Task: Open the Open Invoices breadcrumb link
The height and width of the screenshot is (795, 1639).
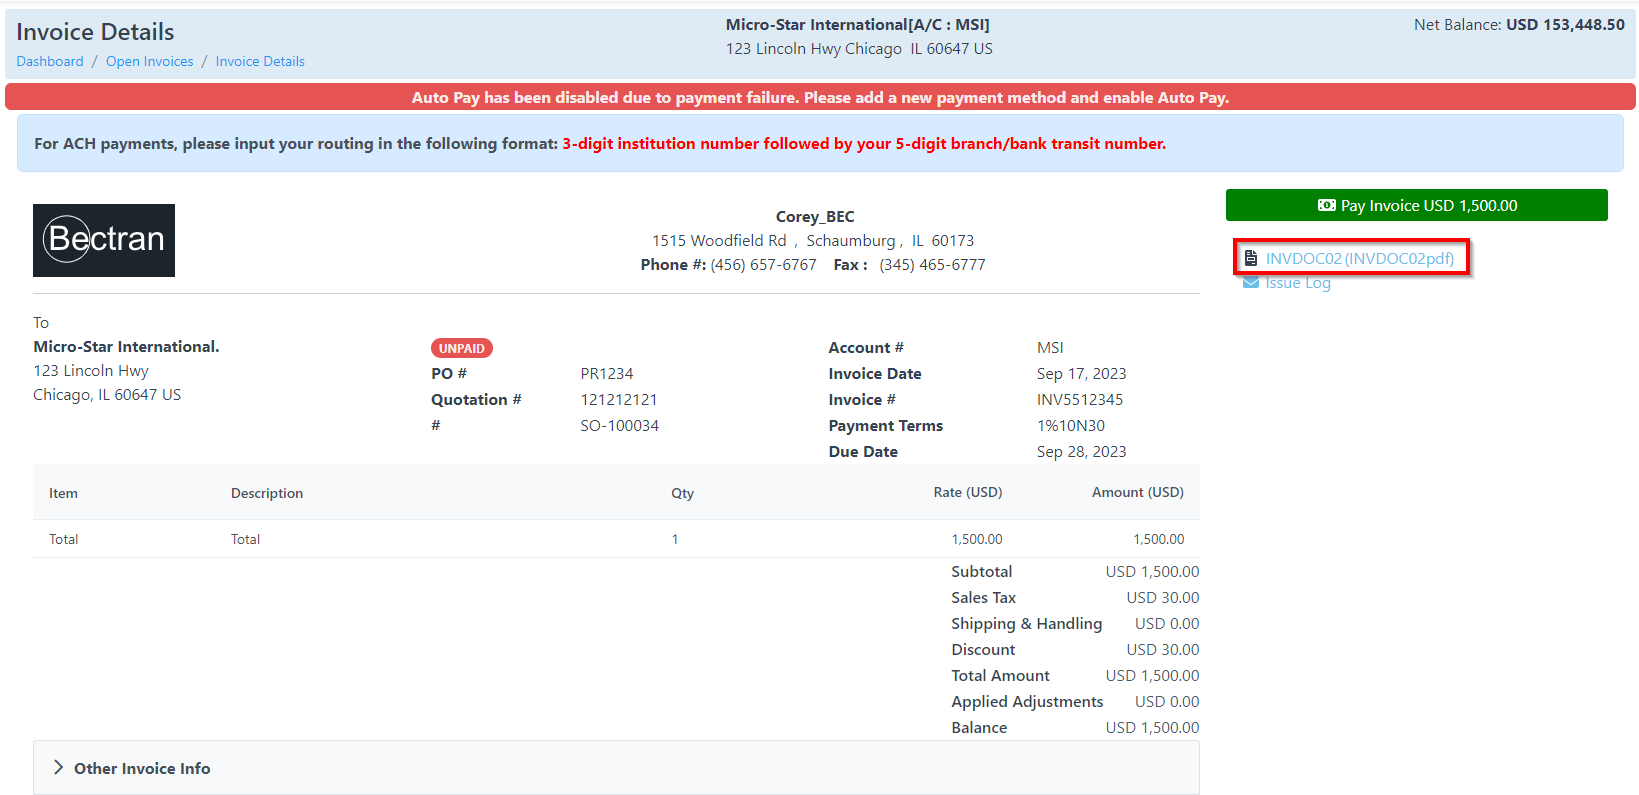Action: point(150,61)
